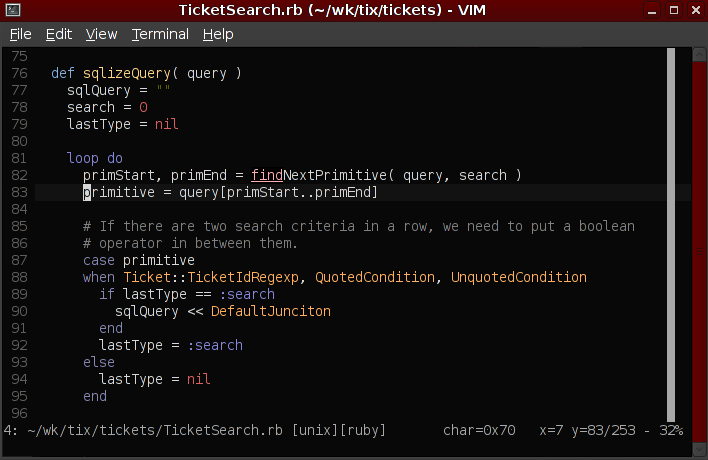Click line number 96
708x460 pixels.
(19, 413)
